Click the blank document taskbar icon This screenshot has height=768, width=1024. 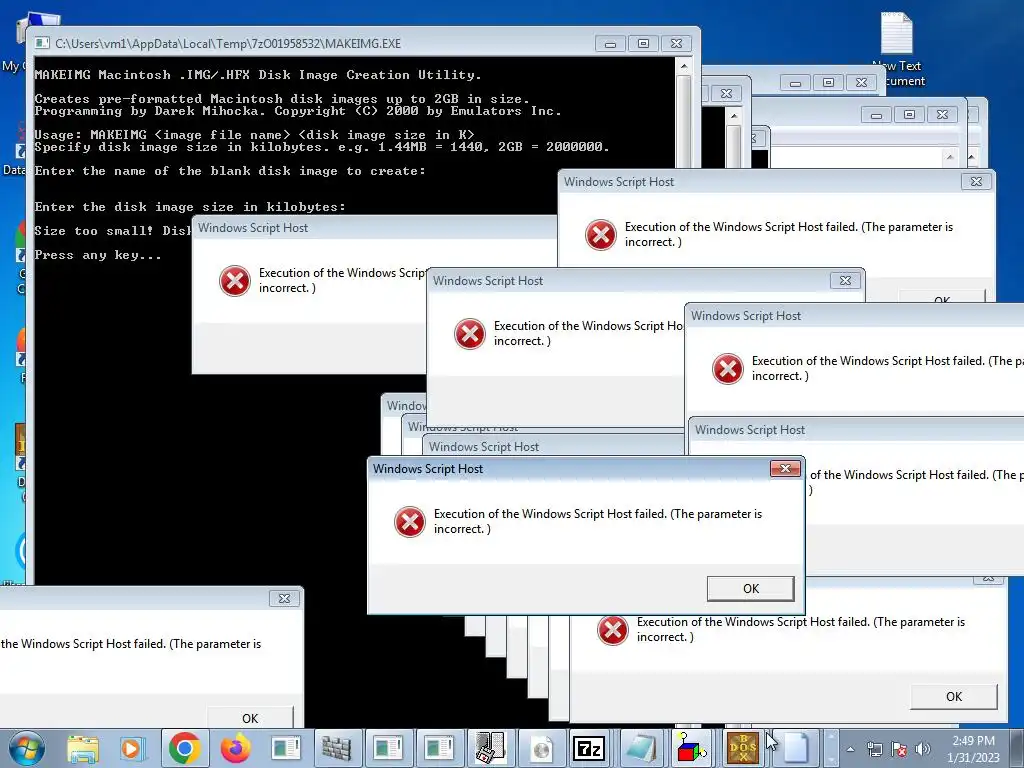[795, 748]
